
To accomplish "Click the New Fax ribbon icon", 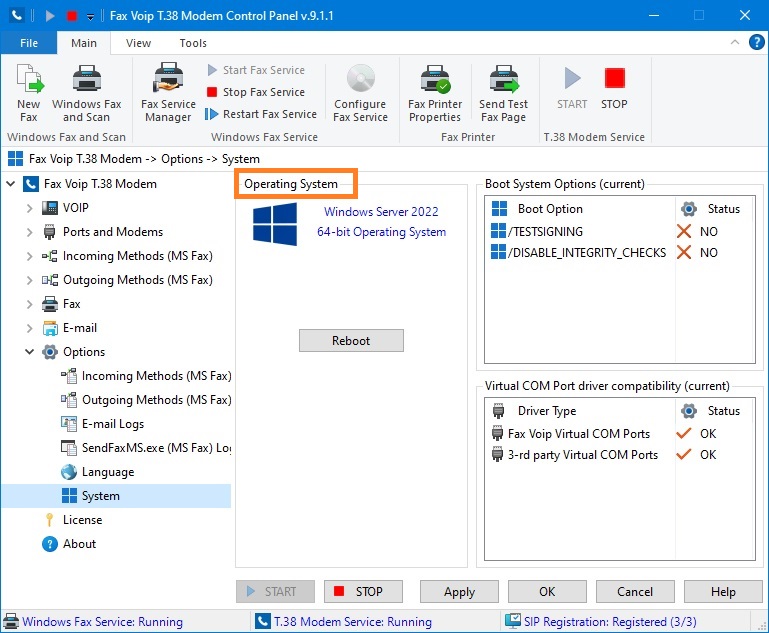I will point(29,93).
